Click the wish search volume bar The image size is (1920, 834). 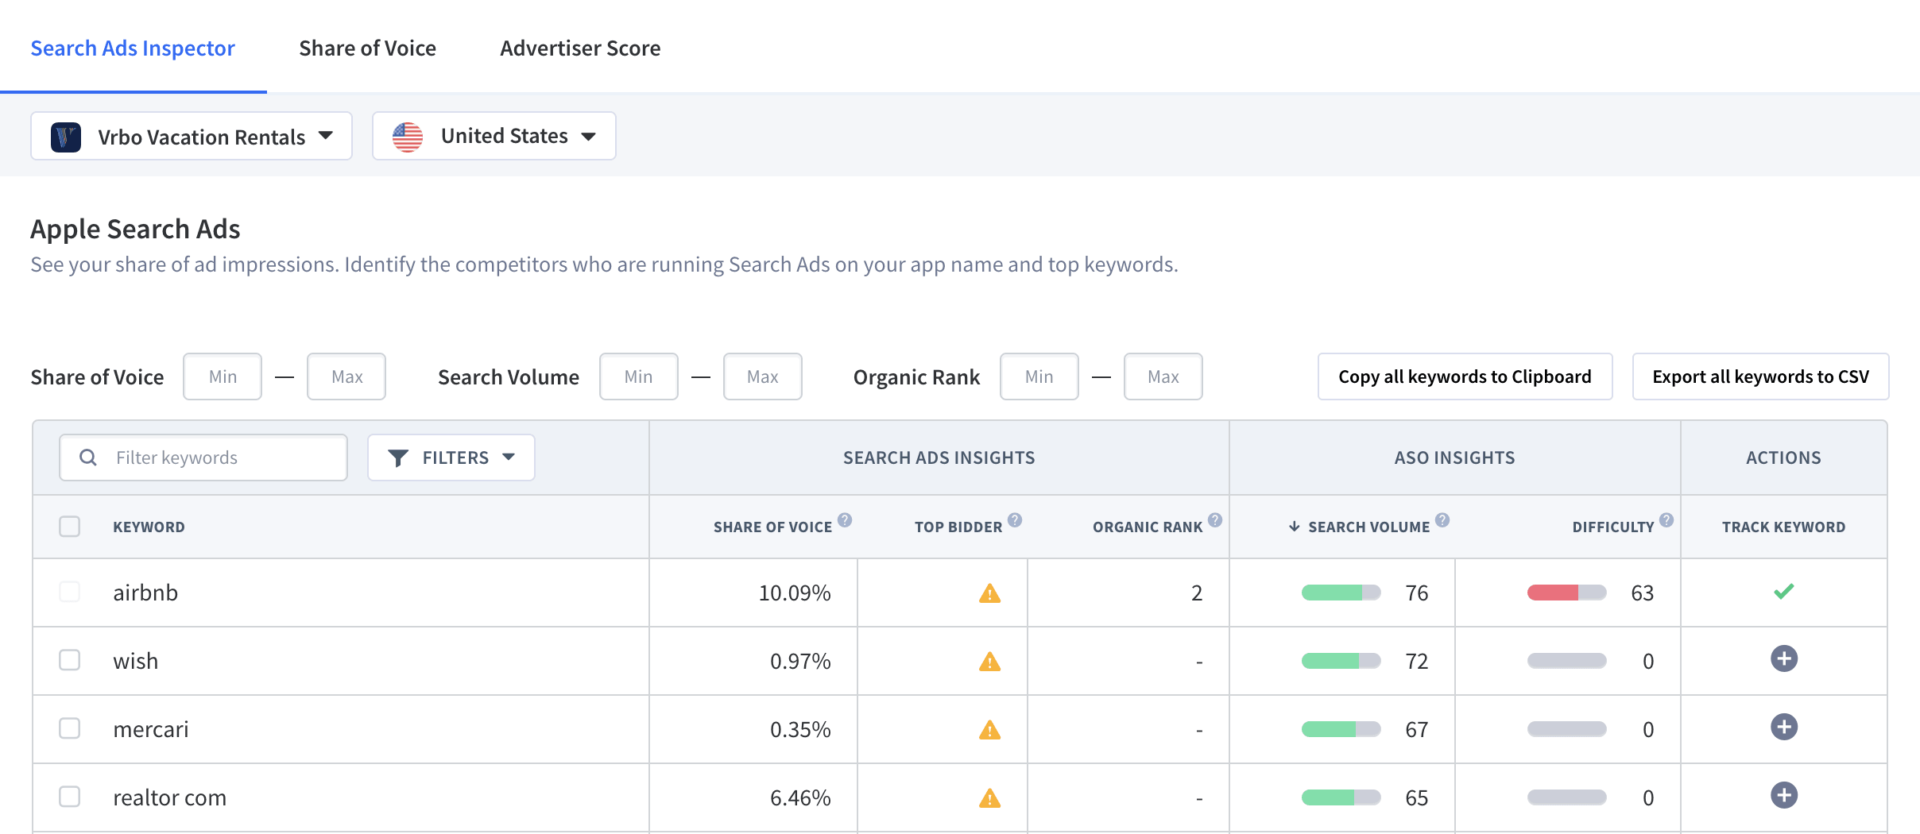pos(1341,661)
